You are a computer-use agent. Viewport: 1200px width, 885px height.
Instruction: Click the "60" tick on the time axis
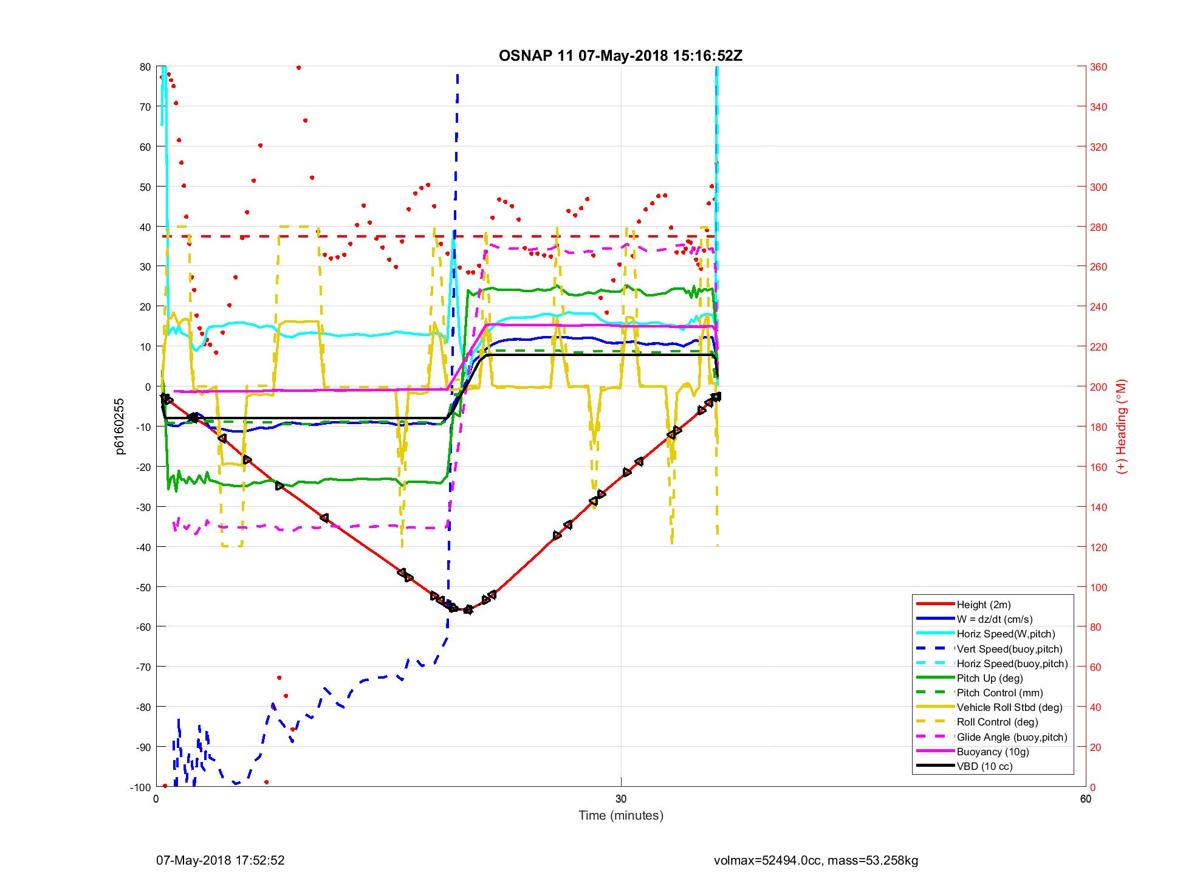coord(1085,799)
